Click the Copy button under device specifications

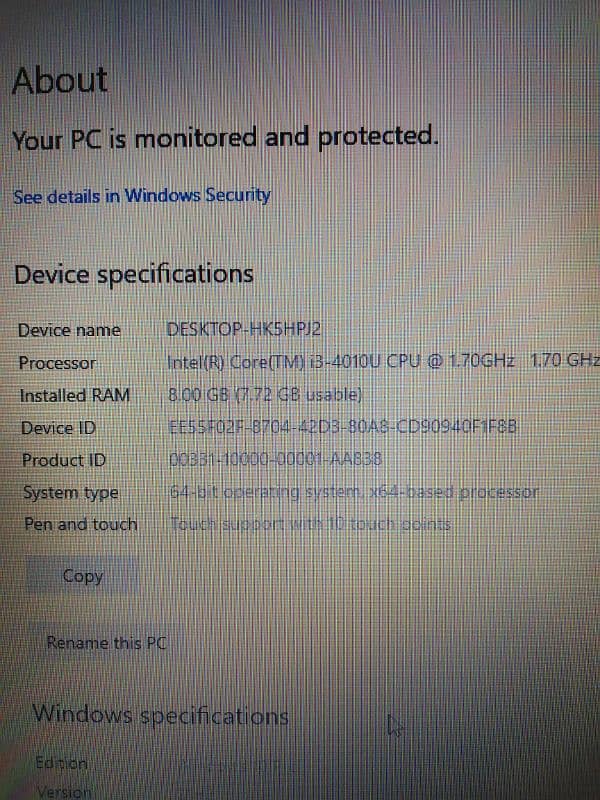83,576
